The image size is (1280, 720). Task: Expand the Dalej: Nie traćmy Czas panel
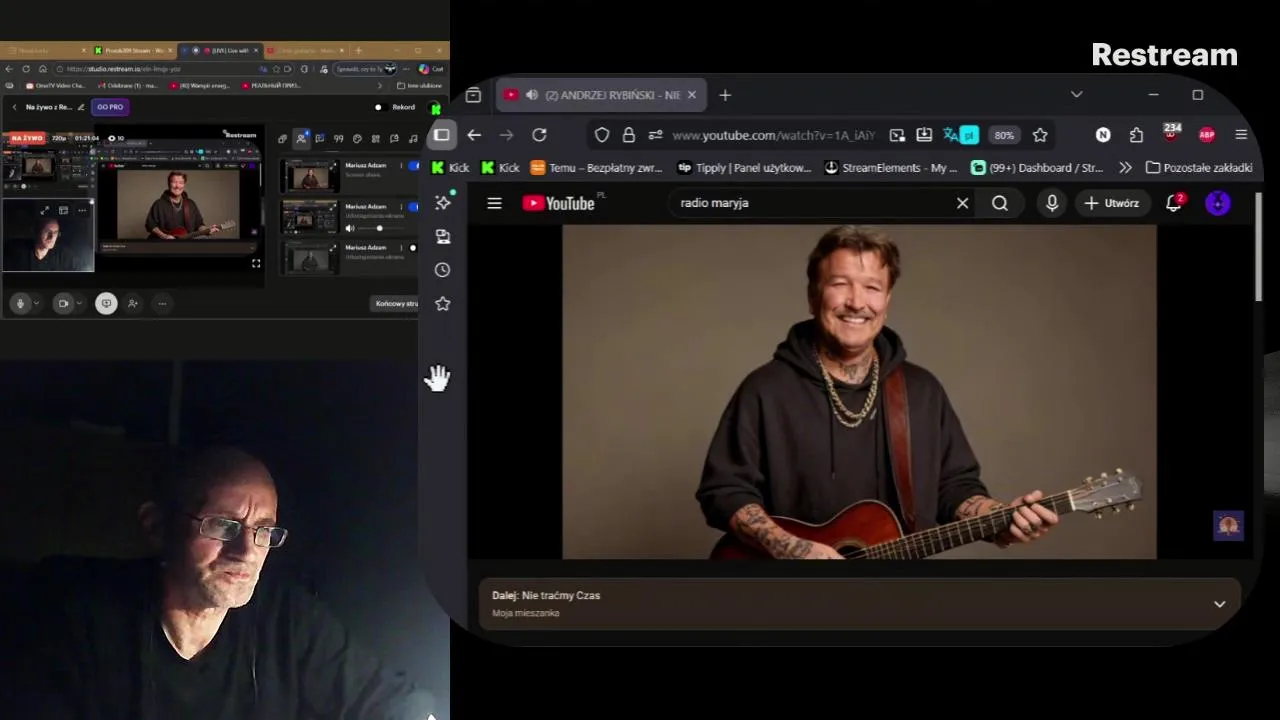(x=1219, y=604)
